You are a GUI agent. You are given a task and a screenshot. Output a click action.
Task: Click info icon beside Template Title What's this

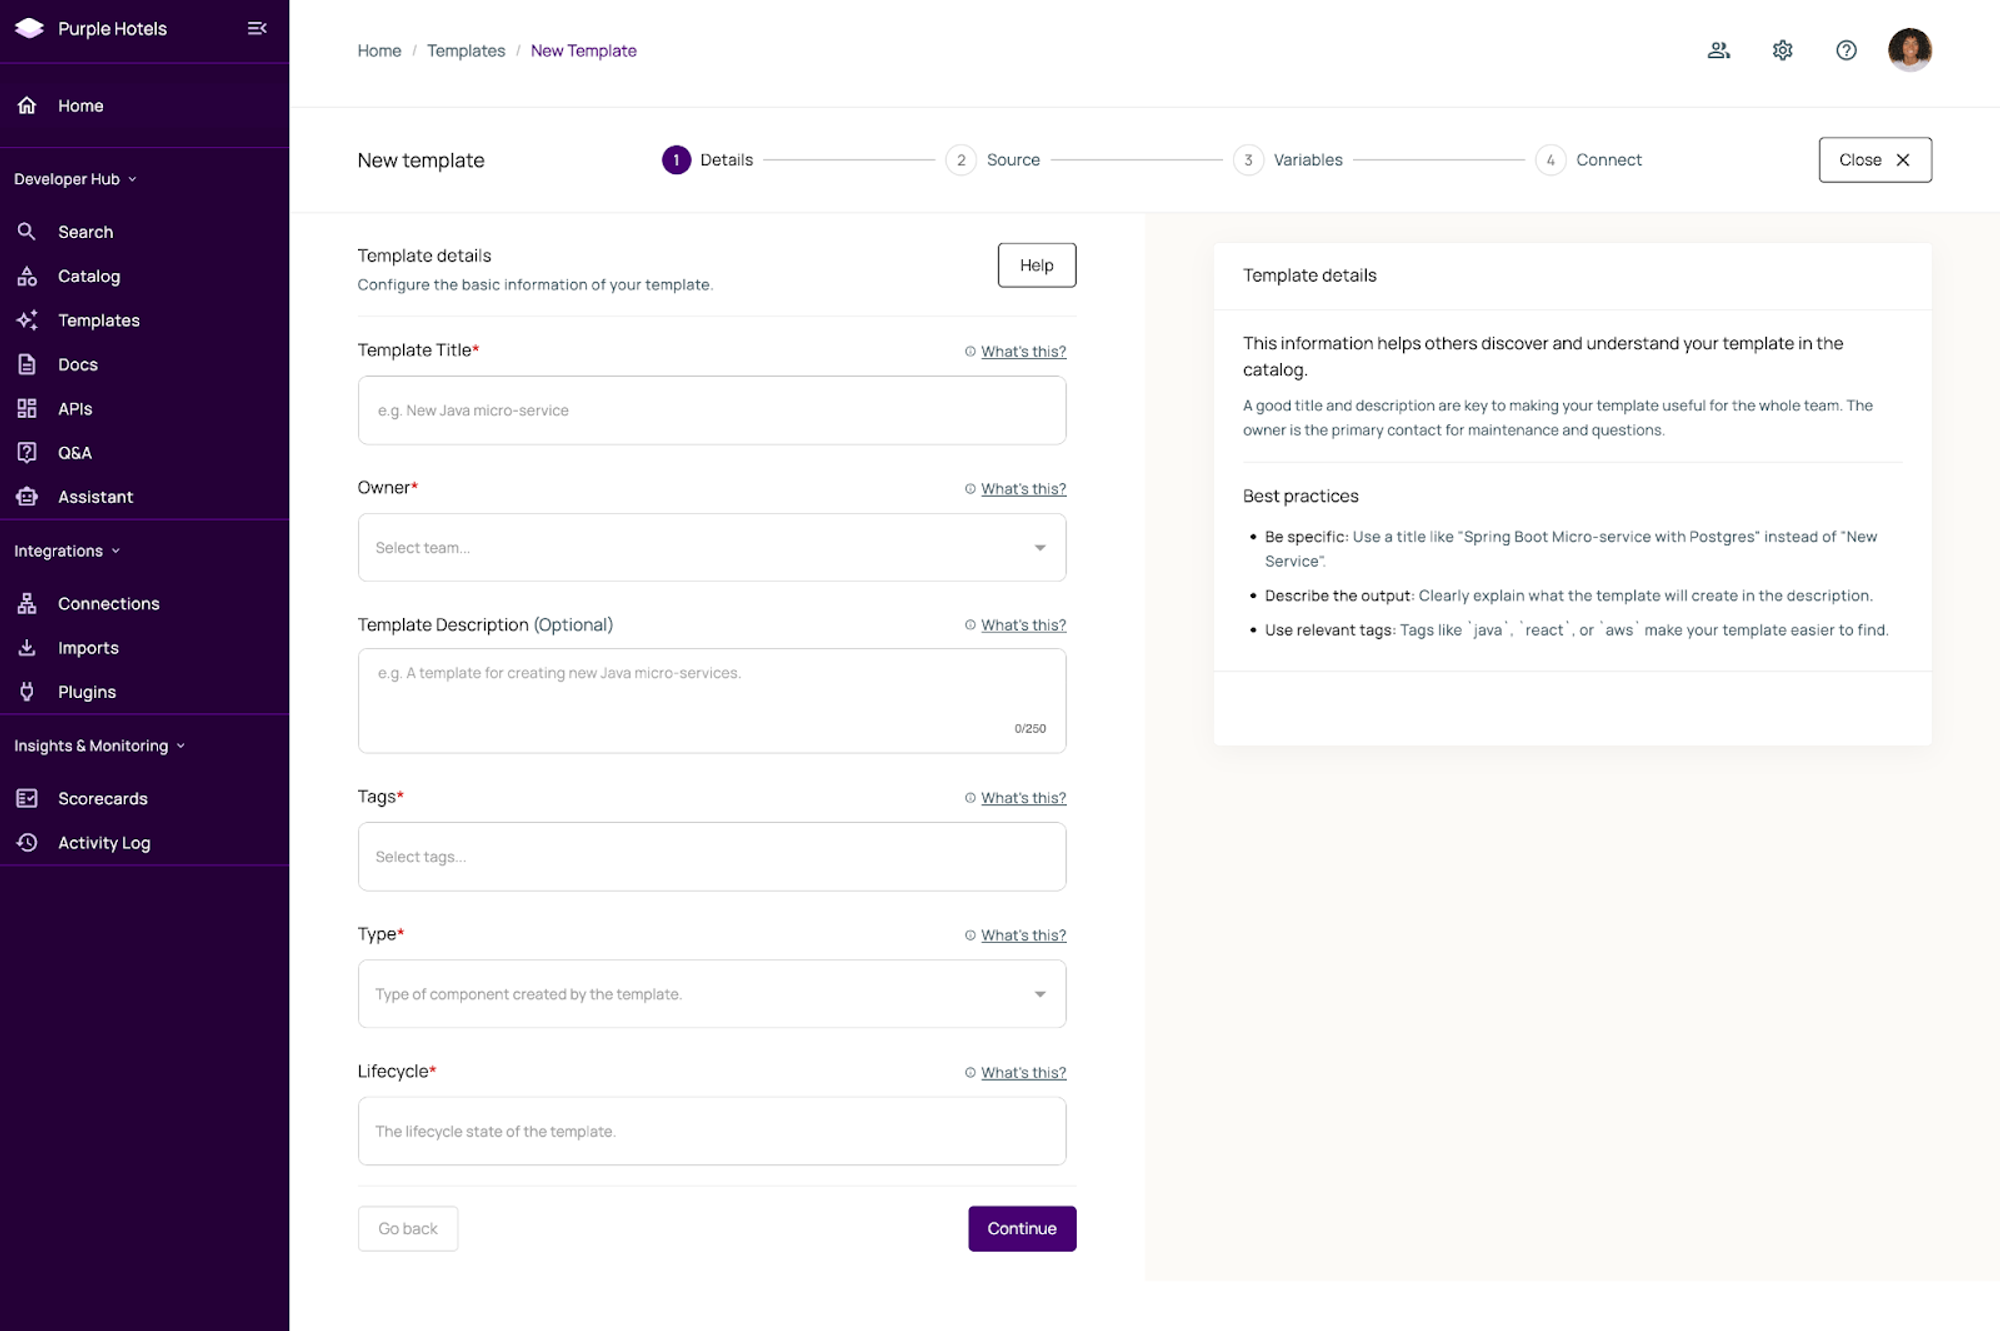point(970,351)
